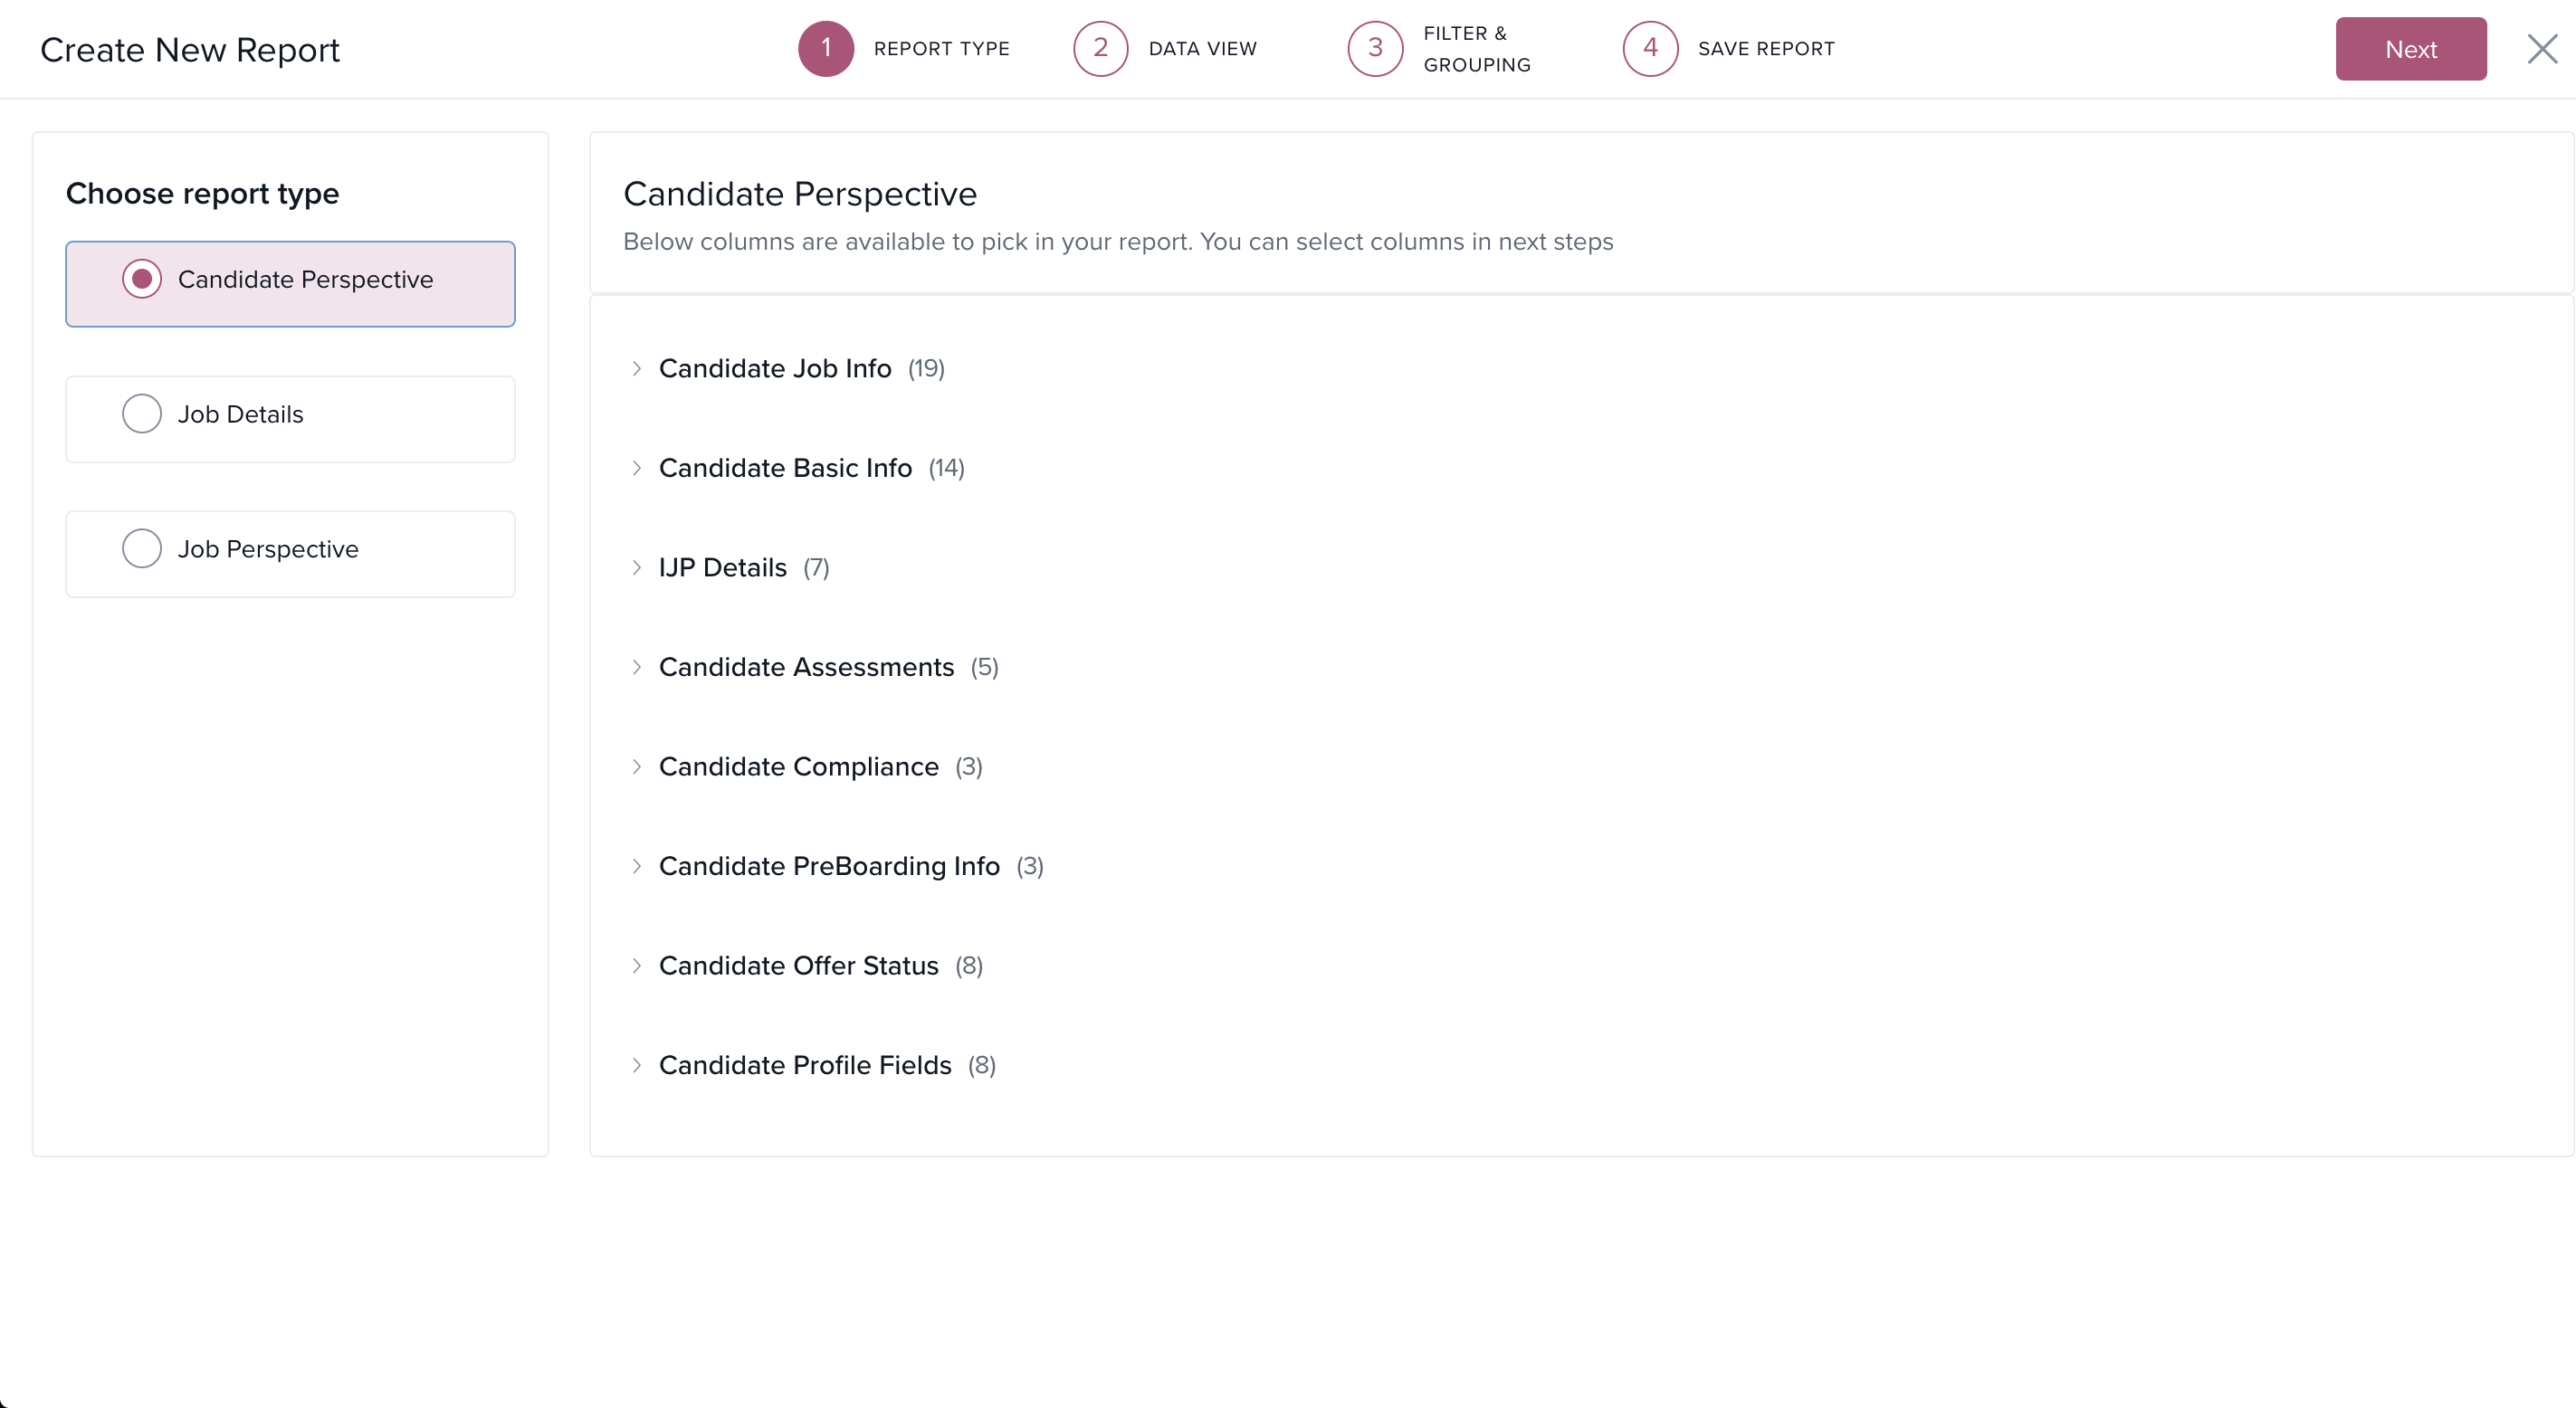The image size is (2576, 1408).
Task: Select the Job Details radio button
Action: tap(142, 414)
